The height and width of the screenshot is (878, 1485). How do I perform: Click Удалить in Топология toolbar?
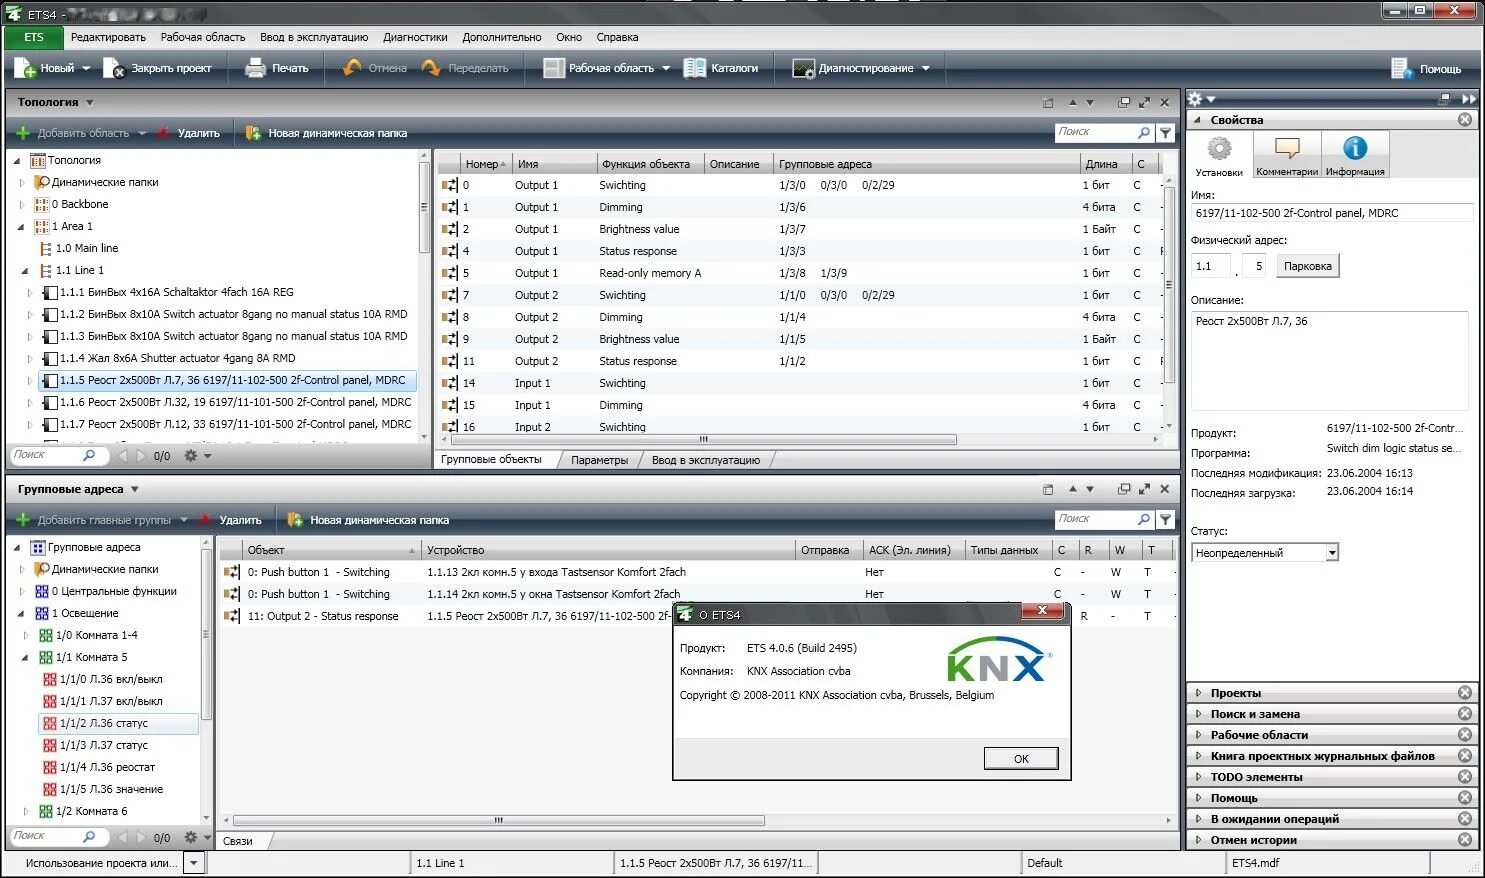click(188, 133)
